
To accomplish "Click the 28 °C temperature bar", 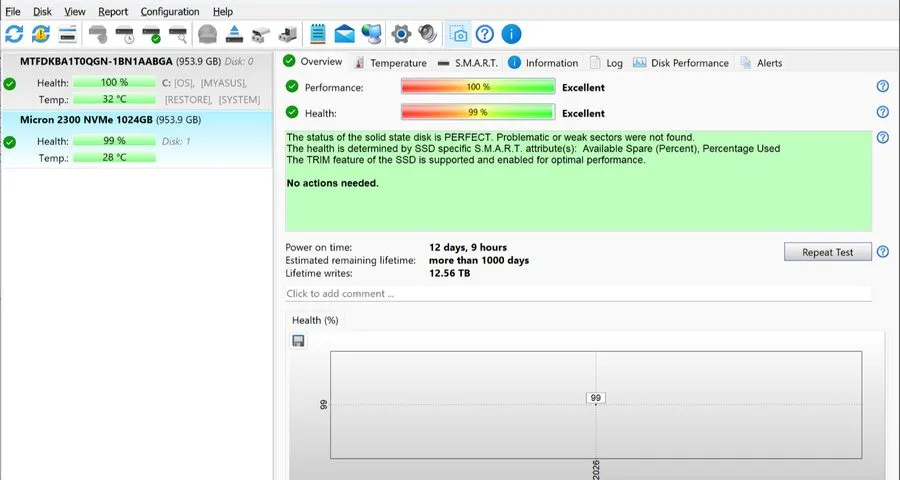I will pos(114,157).
